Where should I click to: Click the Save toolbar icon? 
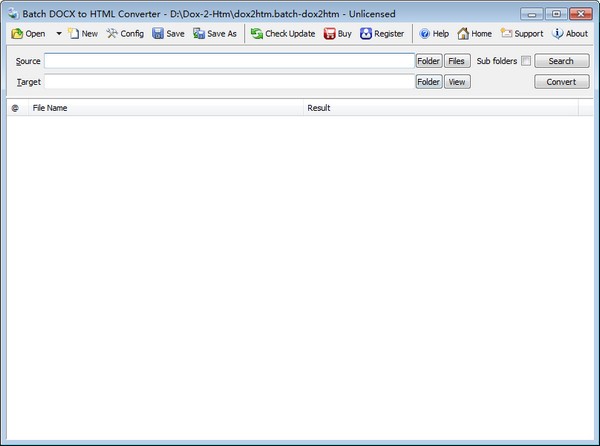pos(168,33)
